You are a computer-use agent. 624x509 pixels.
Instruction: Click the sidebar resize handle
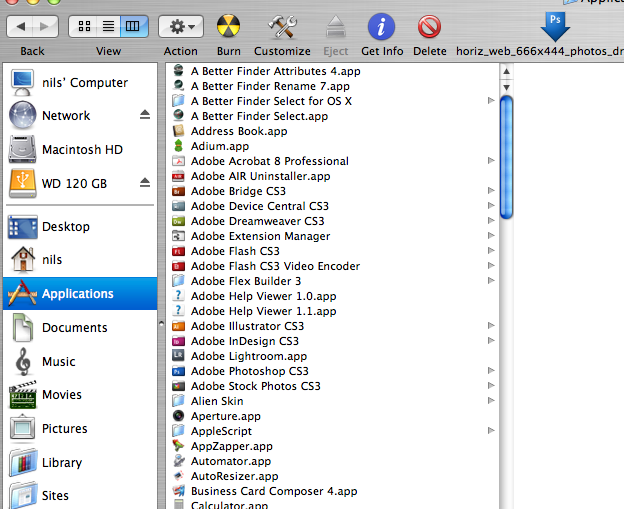(161, 324)
